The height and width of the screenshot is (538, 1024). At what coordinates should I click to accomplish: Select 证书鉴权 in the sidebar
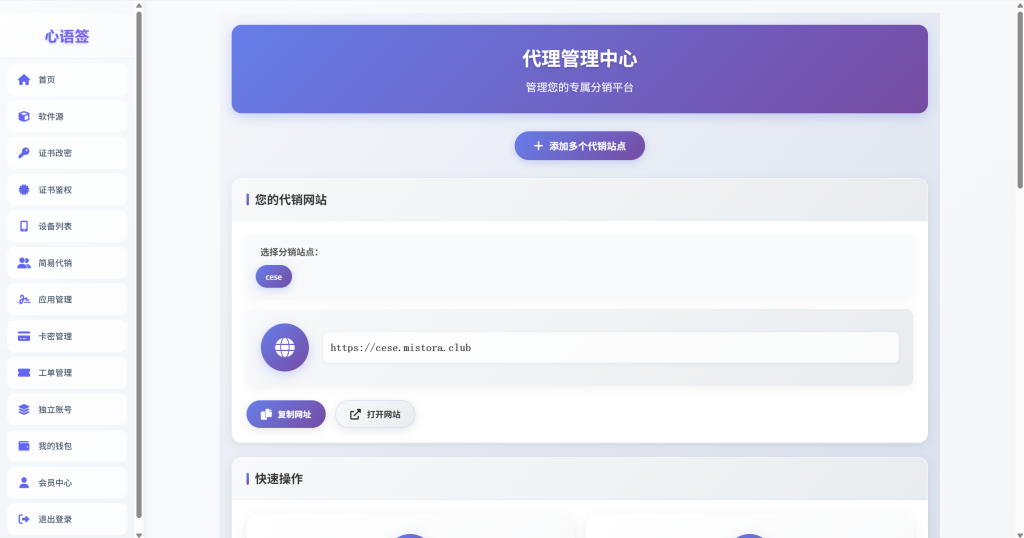click(x=67, y=189)
